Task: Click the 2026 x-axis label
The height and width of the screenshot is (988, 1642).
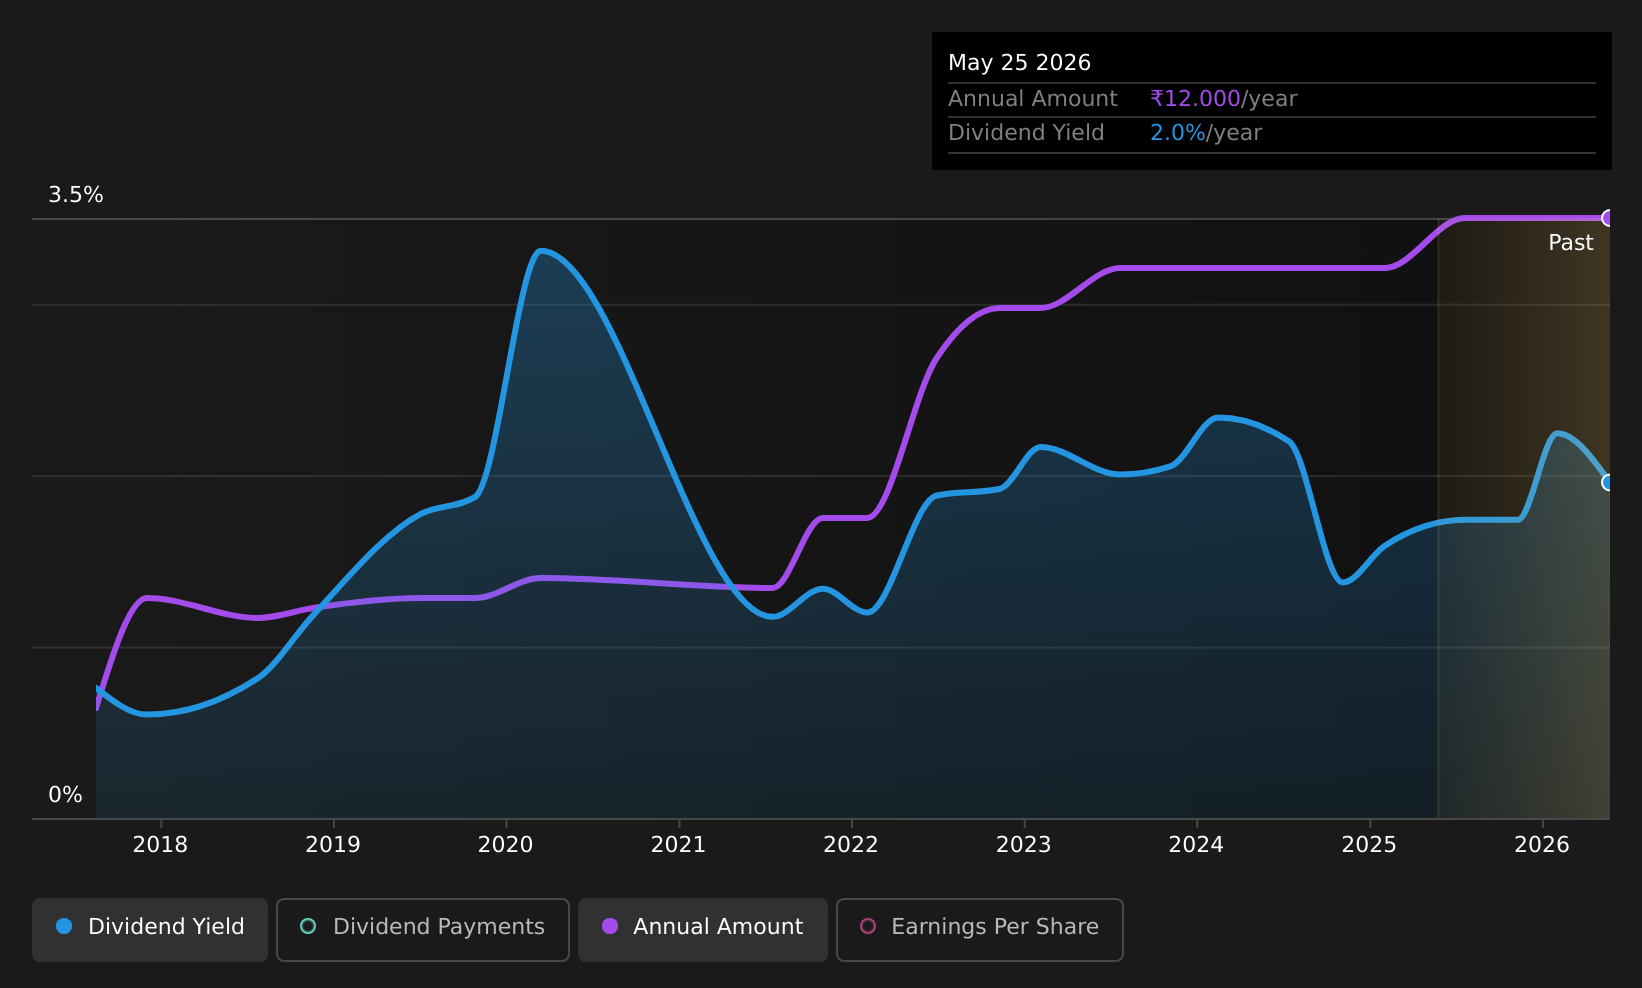Action: click(x=1542, y=845)
